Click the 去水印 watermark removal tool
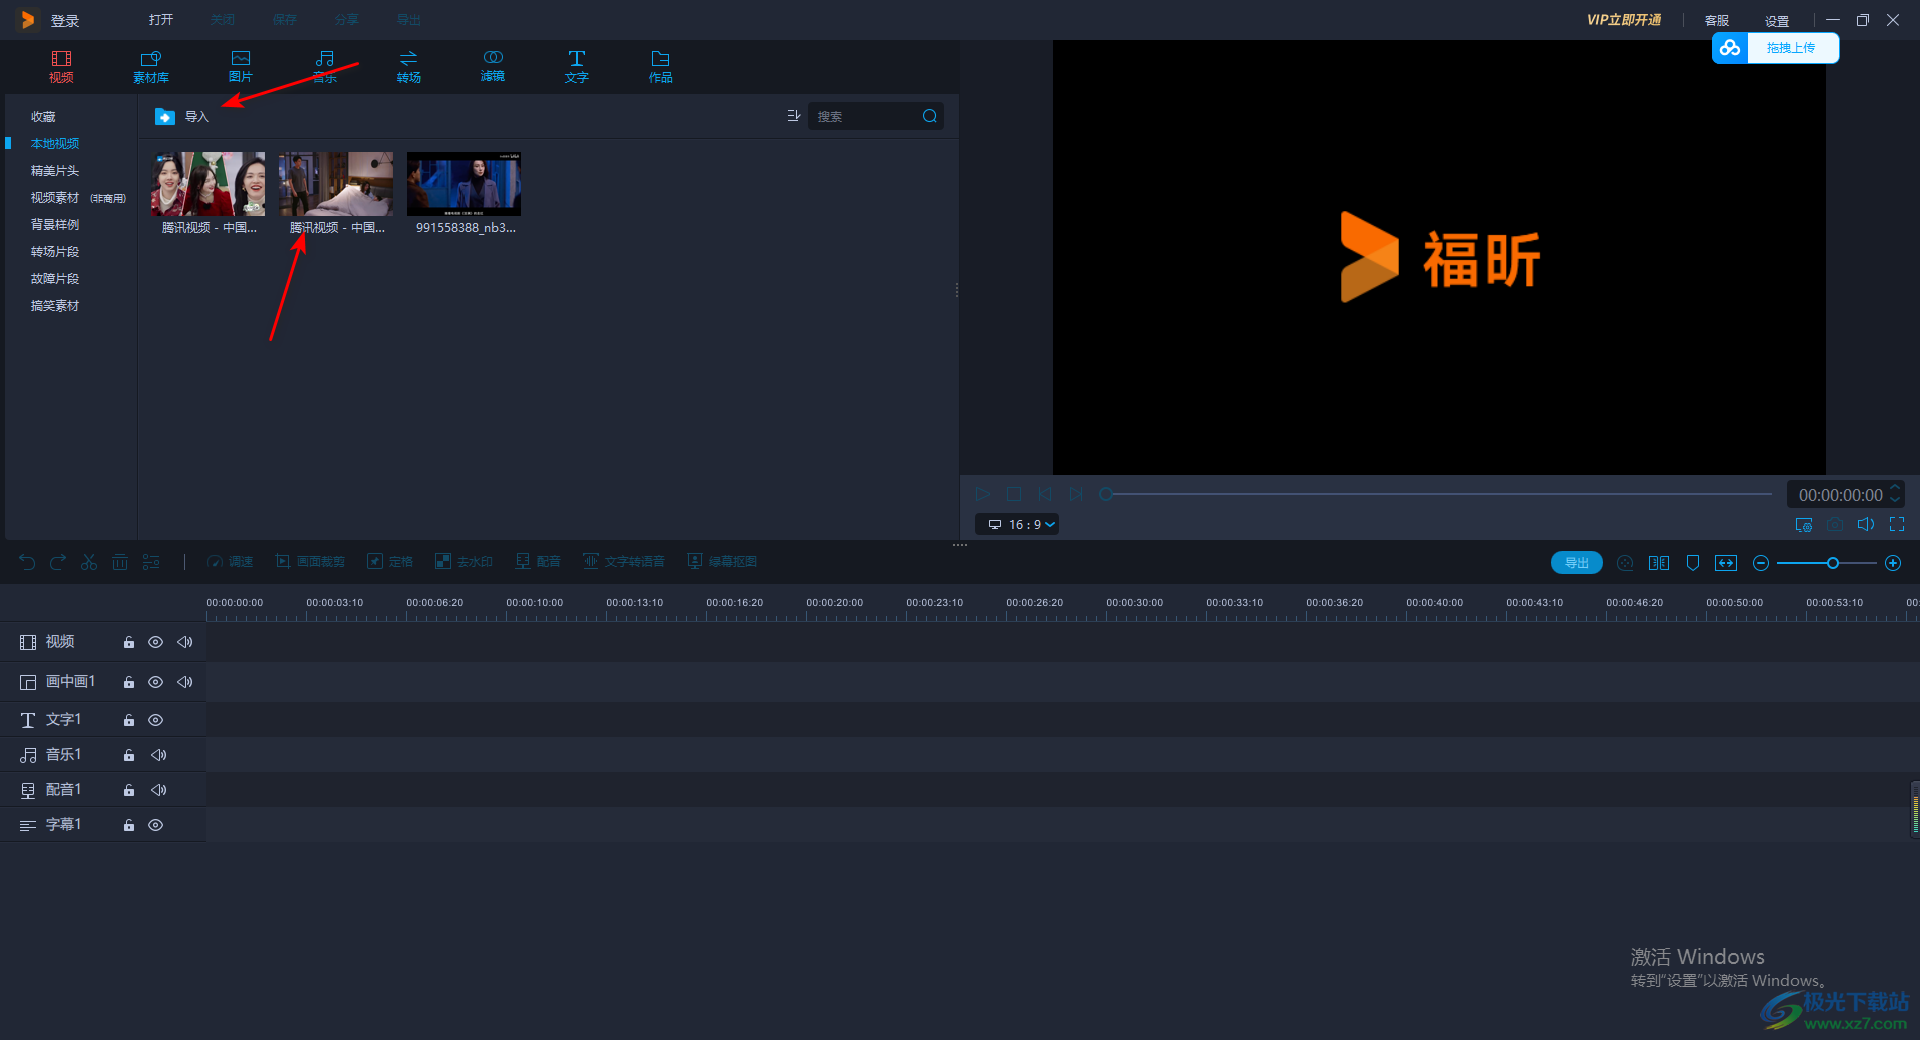1920x1040 pixels. click(x=464, y=562)
